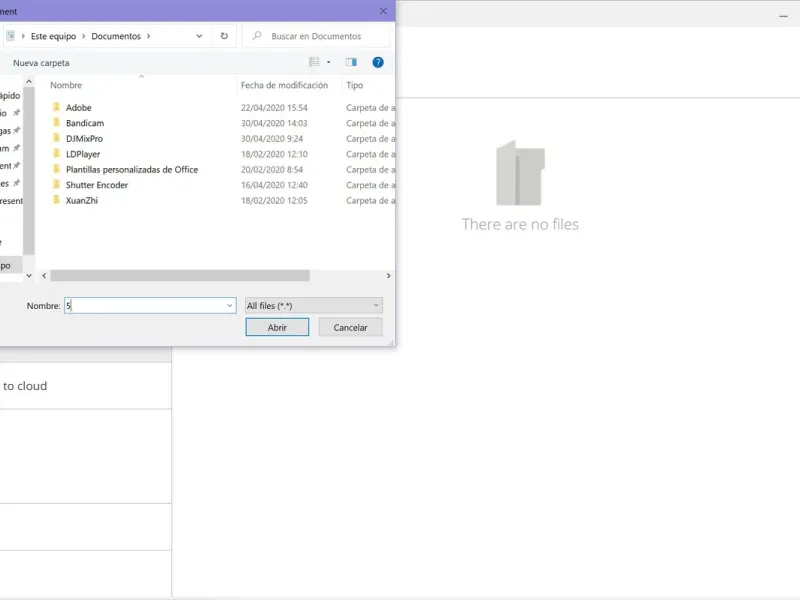Click the Plantillas personalizadas folder icon

56,169
